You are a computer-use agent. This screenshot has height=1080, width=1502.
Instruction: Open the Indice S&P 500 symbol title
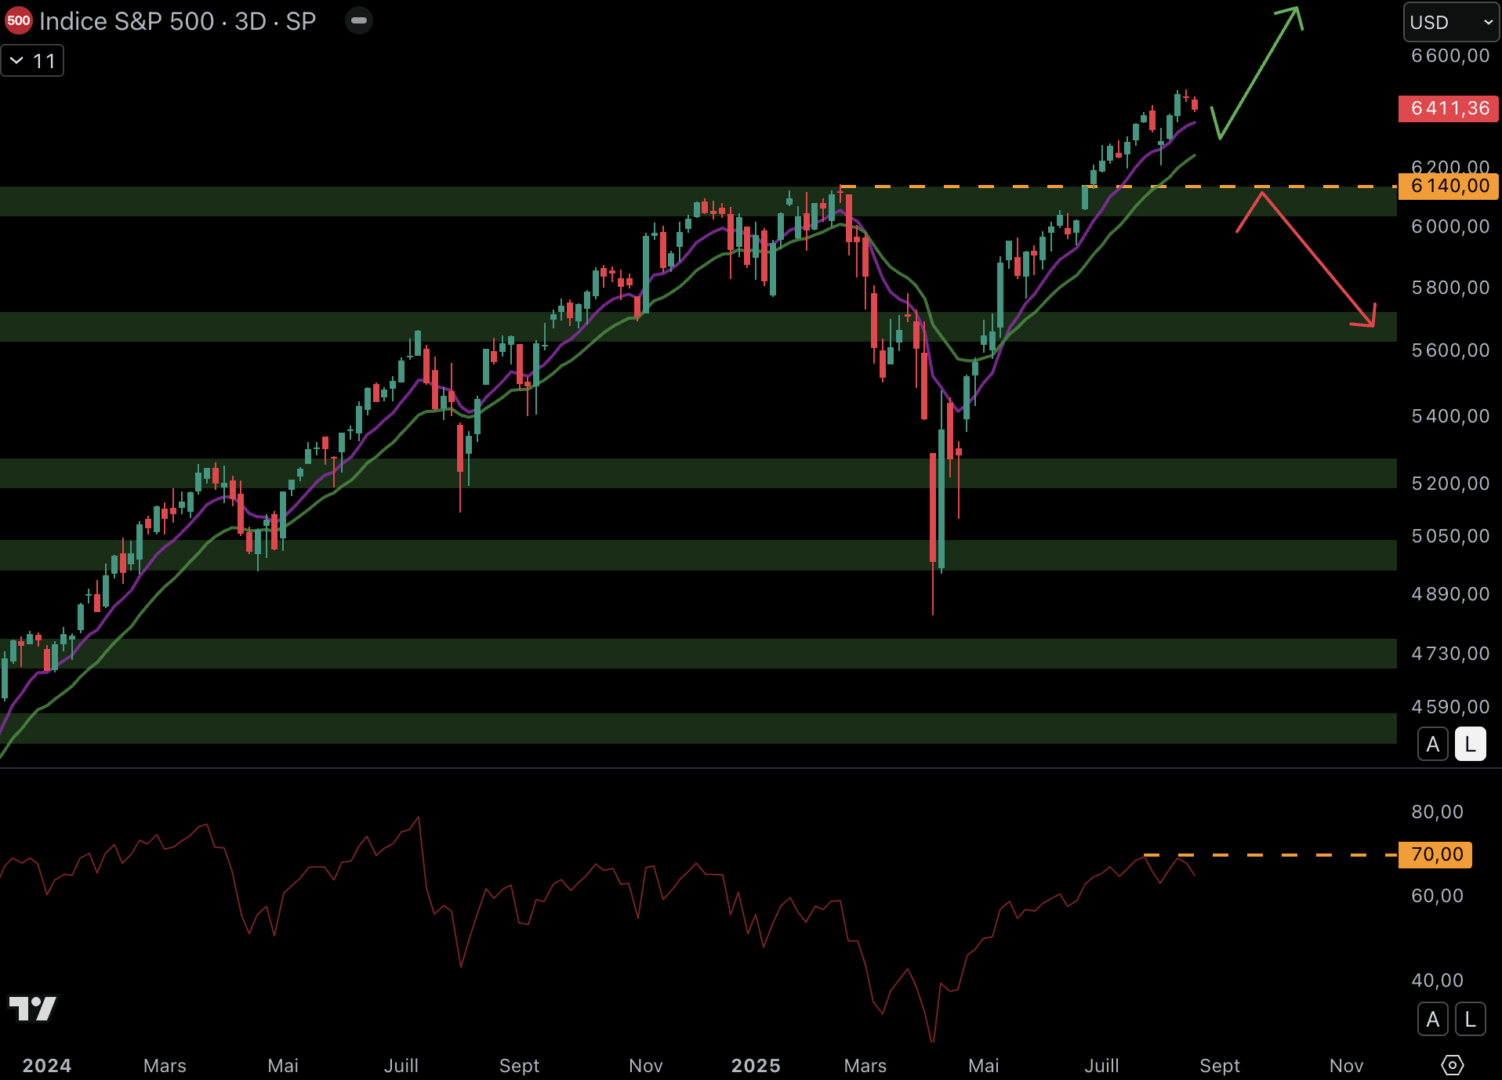[x=177, y=21]
